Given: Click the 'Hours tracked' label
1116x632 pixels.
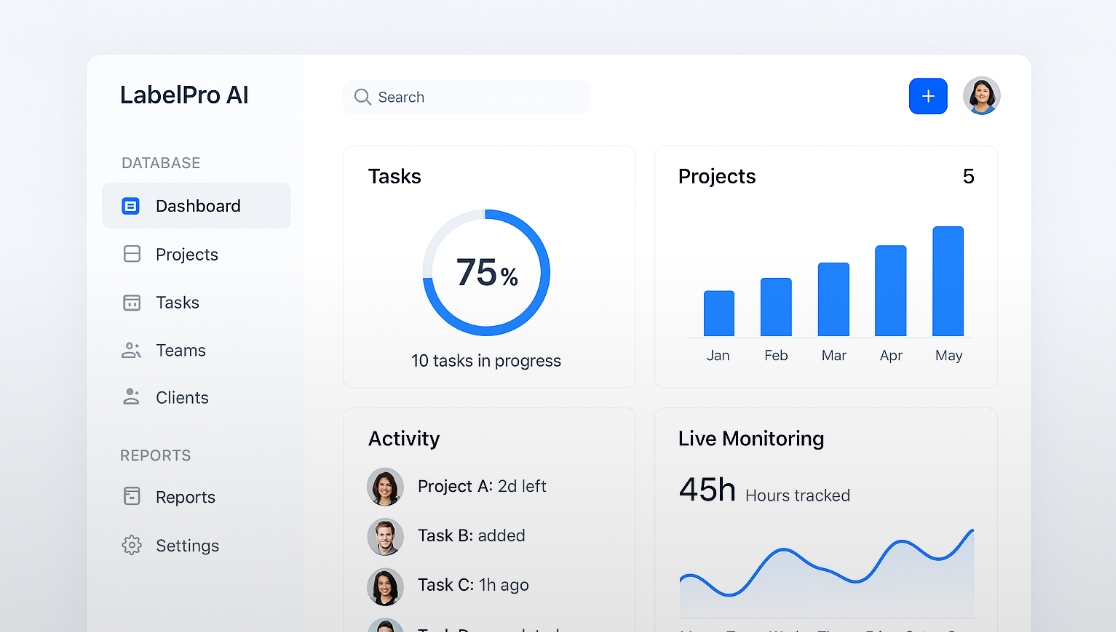Looking at the screenshot, I should 798,495.
